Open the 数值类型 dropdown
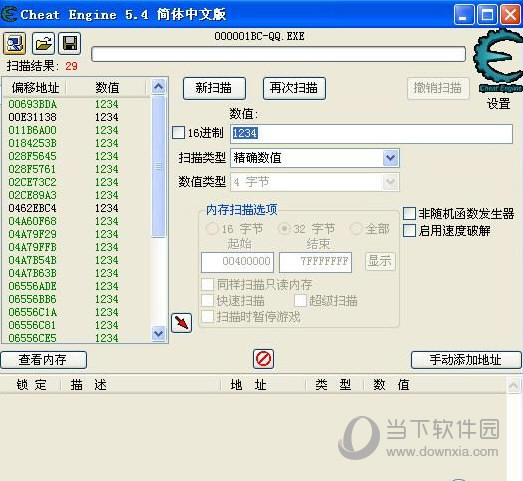The height and width of the screenshot is (481, 523). point(391,182)
